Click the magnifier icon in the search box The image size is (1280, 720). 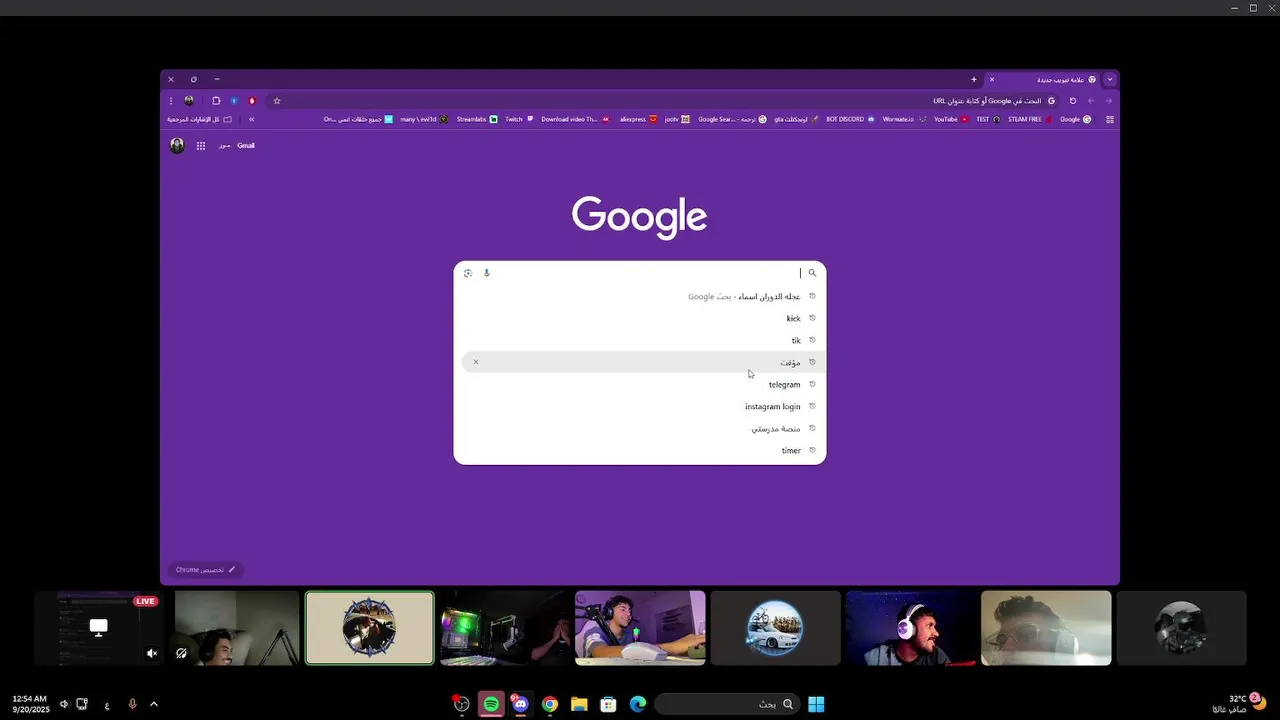pos(812,273)
